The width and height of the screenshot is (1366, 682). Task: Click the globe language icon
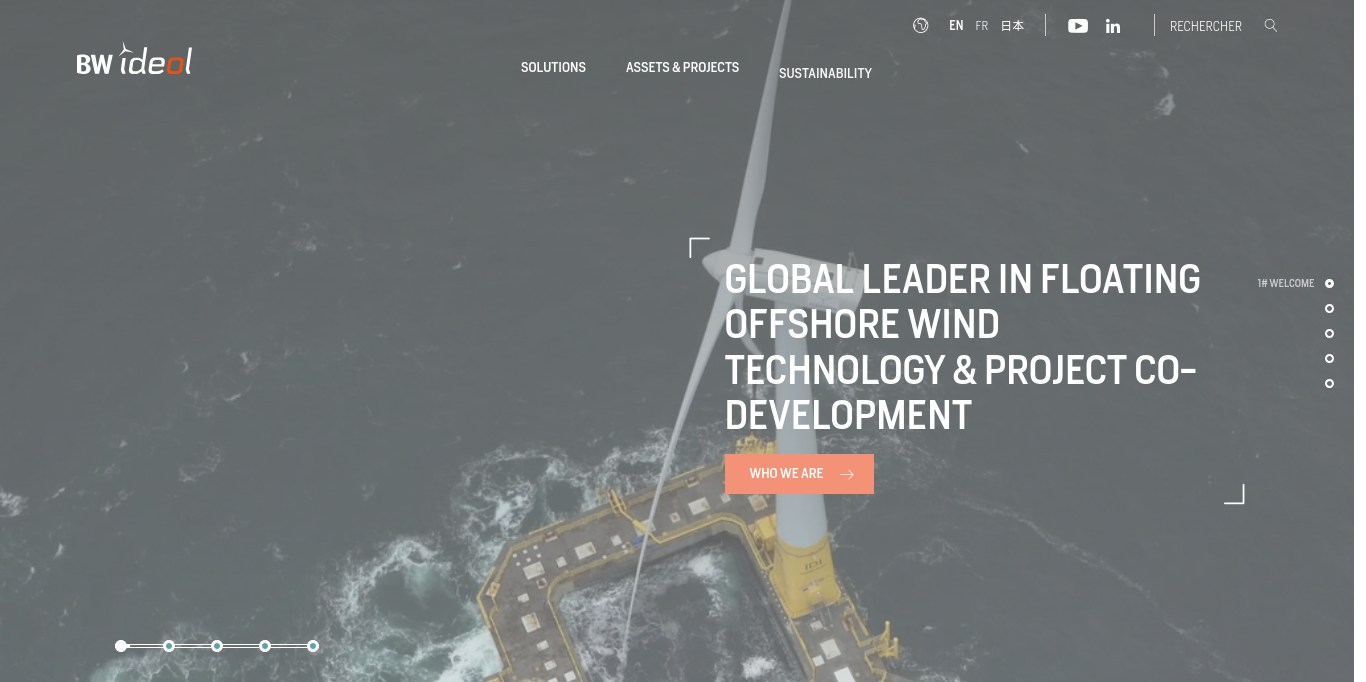(921, 25)
